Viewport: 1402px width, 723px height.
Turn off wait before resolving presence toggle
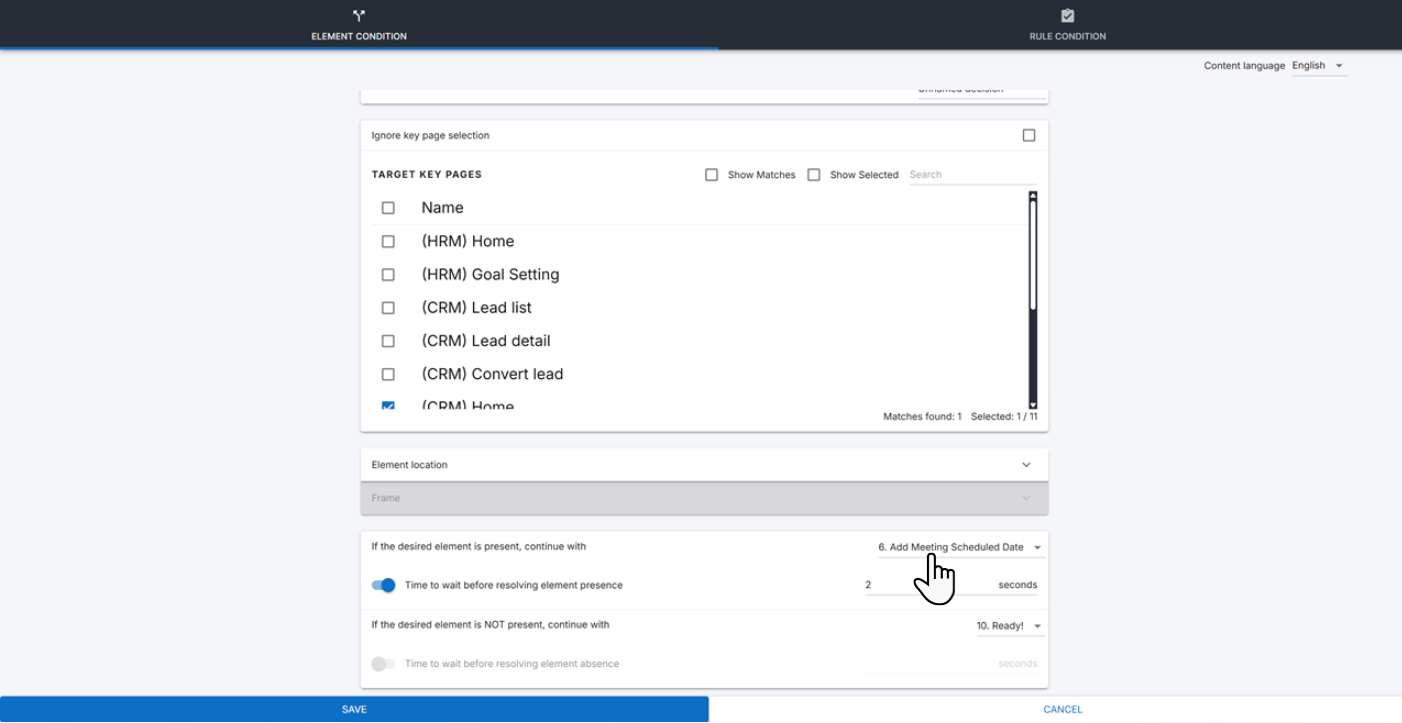(x=384, y=585)
